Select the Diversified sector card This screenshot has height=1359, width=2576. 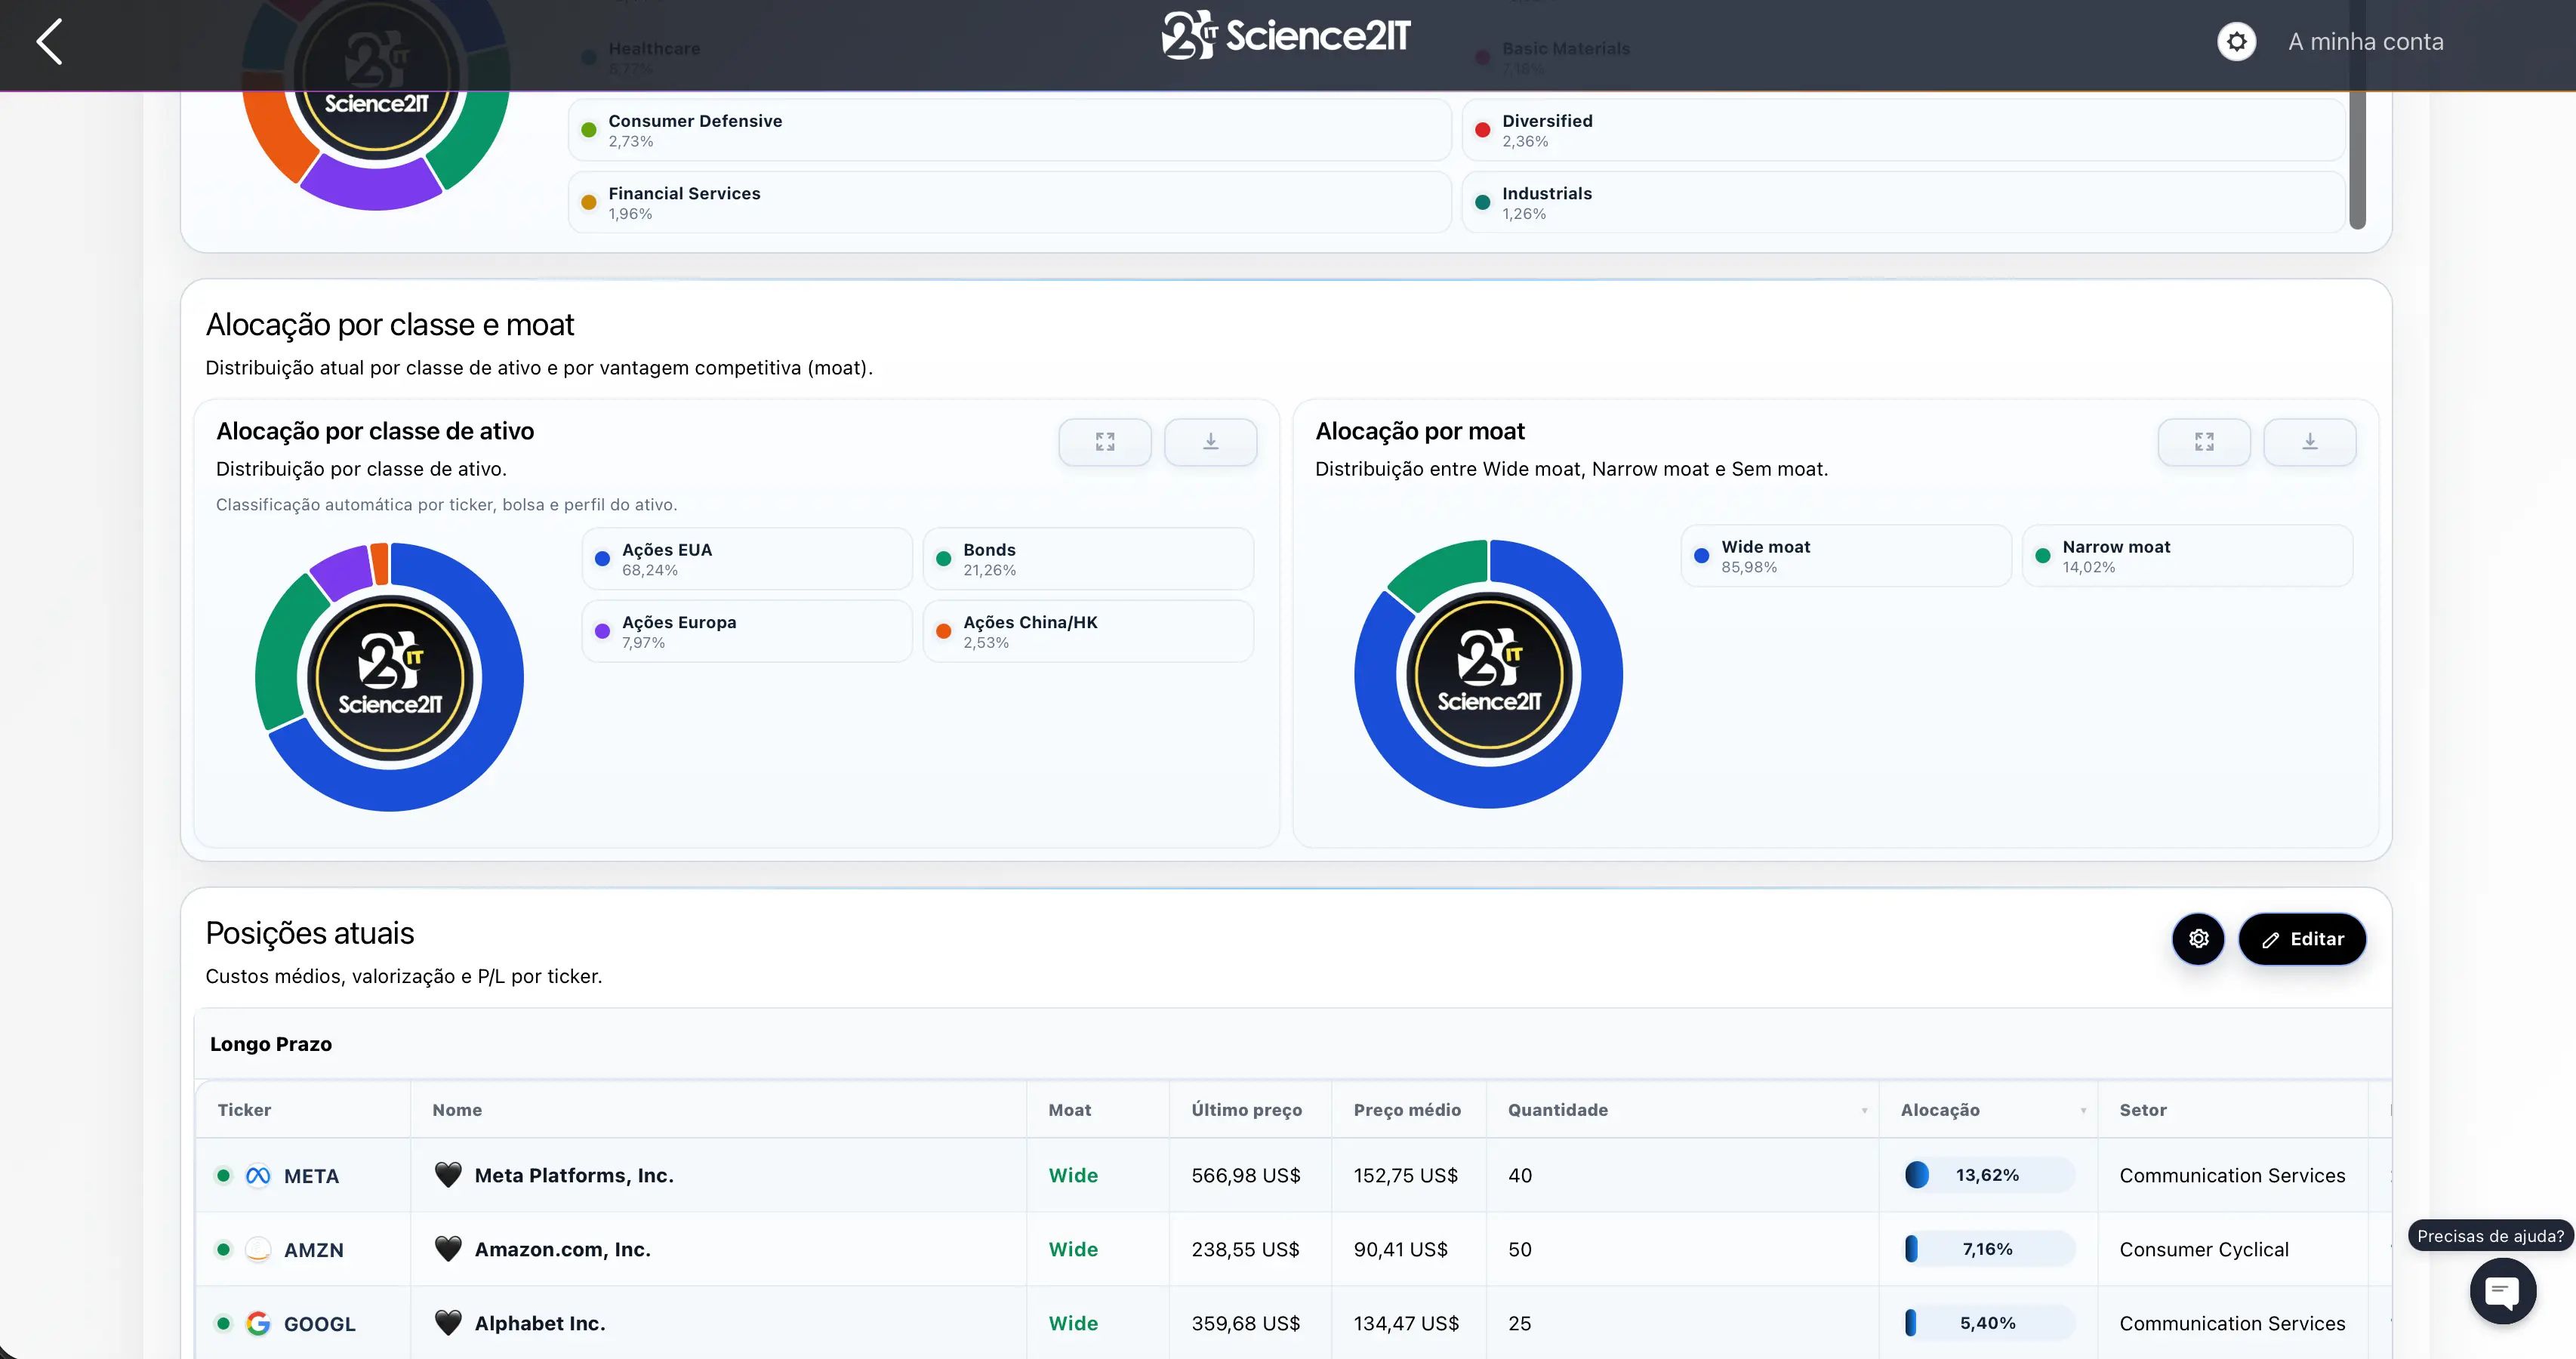tap(1903, 130)
